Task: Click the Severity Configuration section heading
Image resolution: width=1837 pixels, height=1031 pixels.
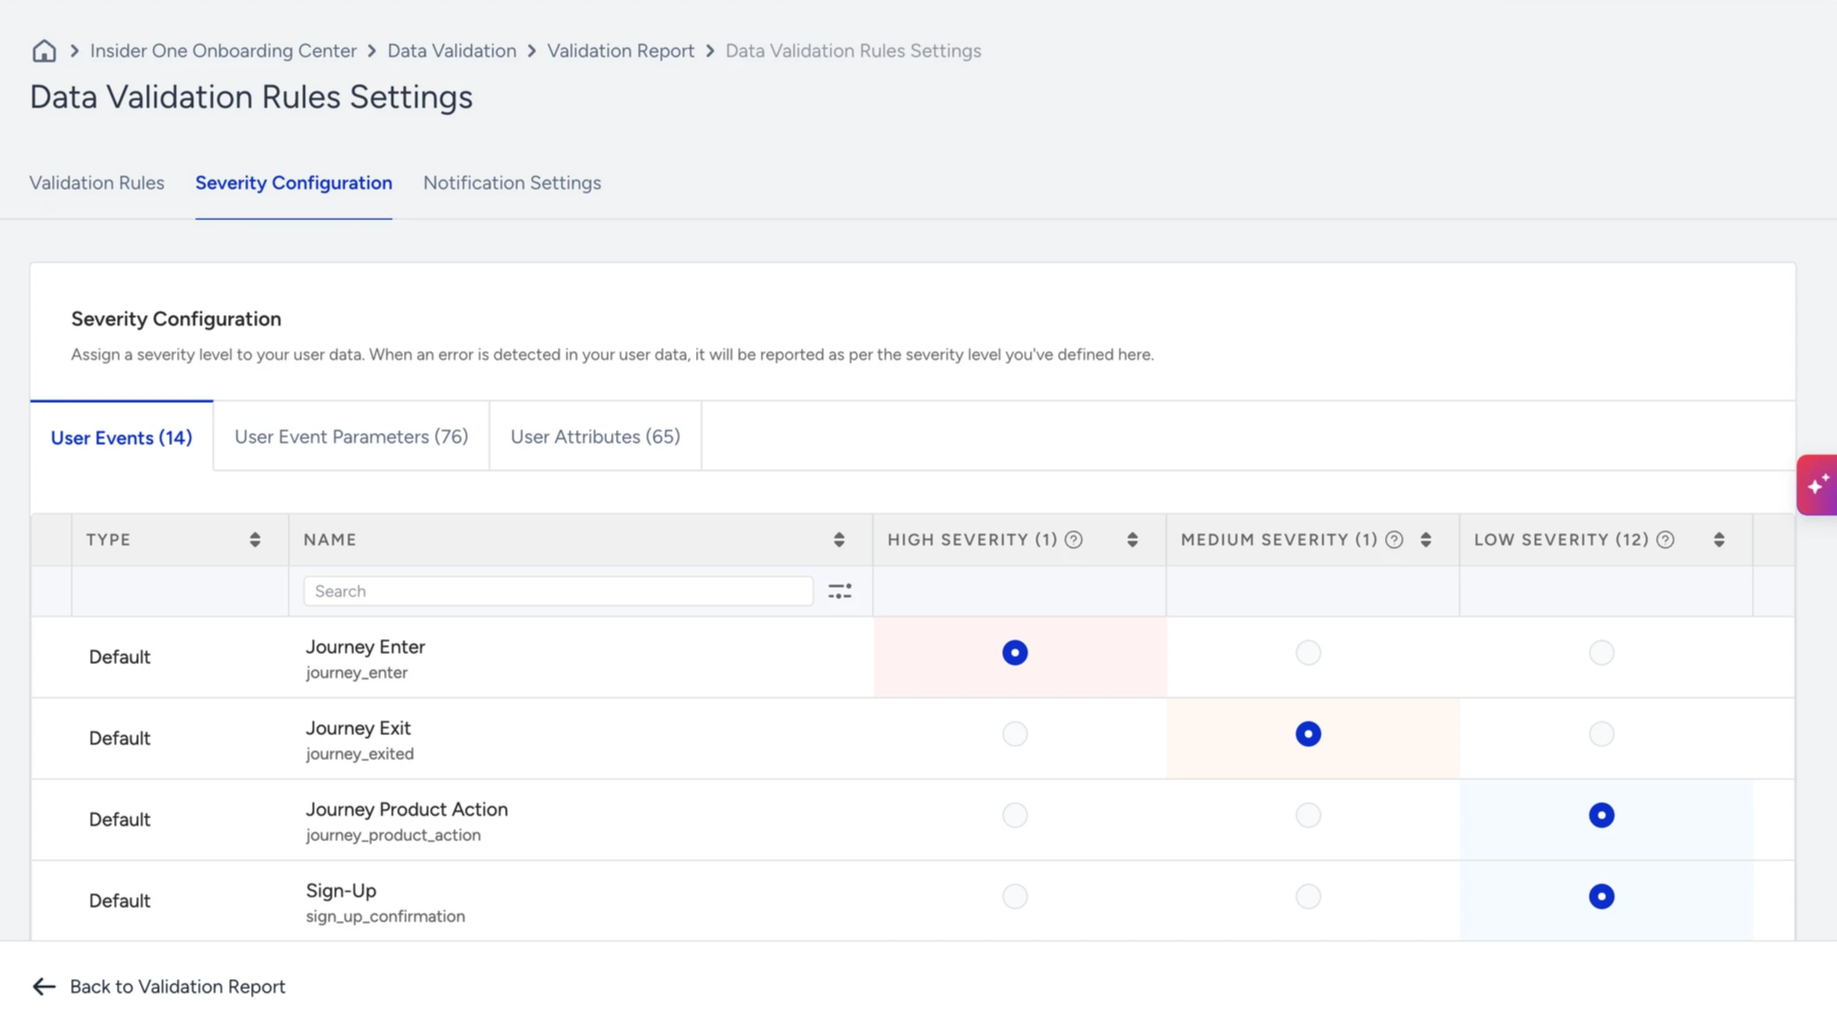Action: [x=176, y=319]
